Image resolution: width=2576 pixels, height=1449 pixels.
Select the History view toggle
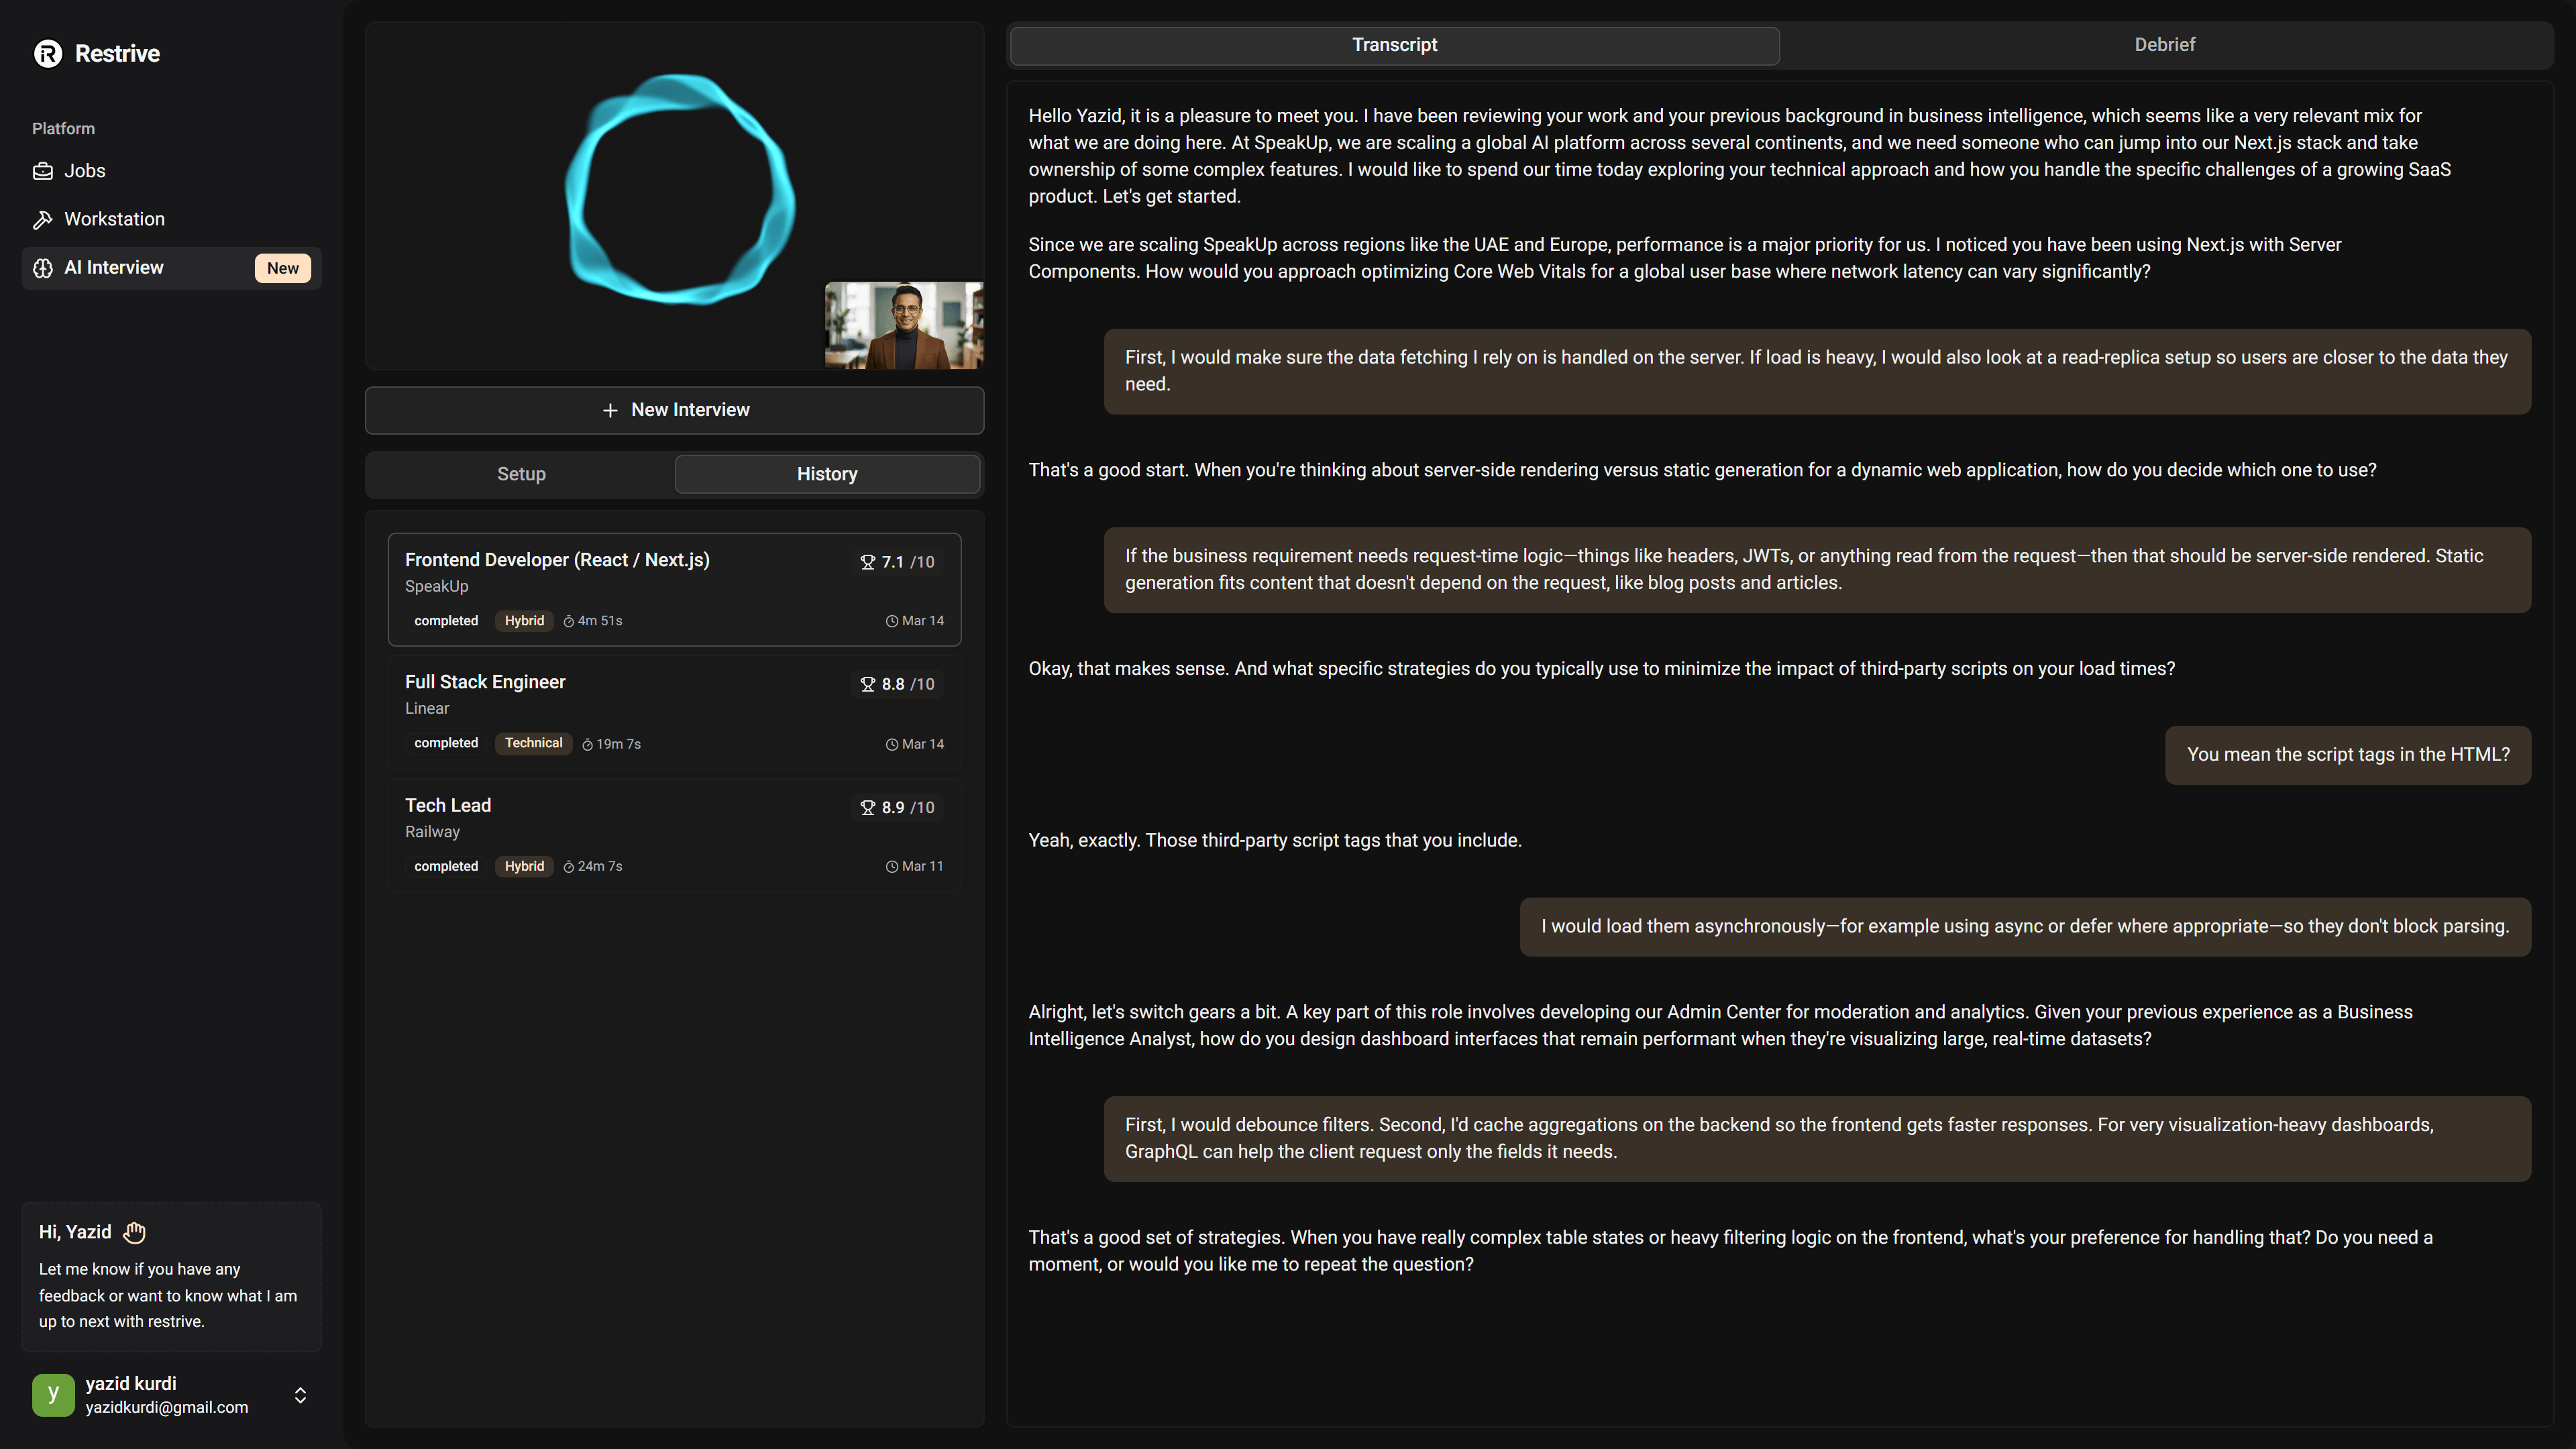[826, 474]
